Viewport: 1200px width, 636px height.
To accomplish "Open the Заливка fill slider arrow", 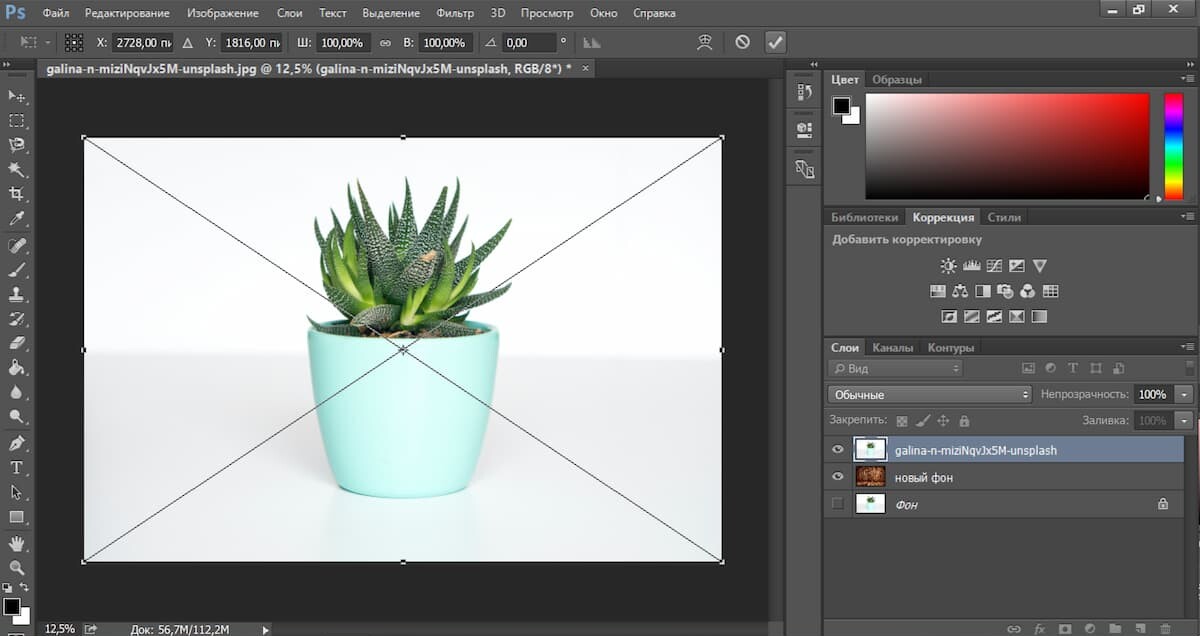I will point(1185,421).
